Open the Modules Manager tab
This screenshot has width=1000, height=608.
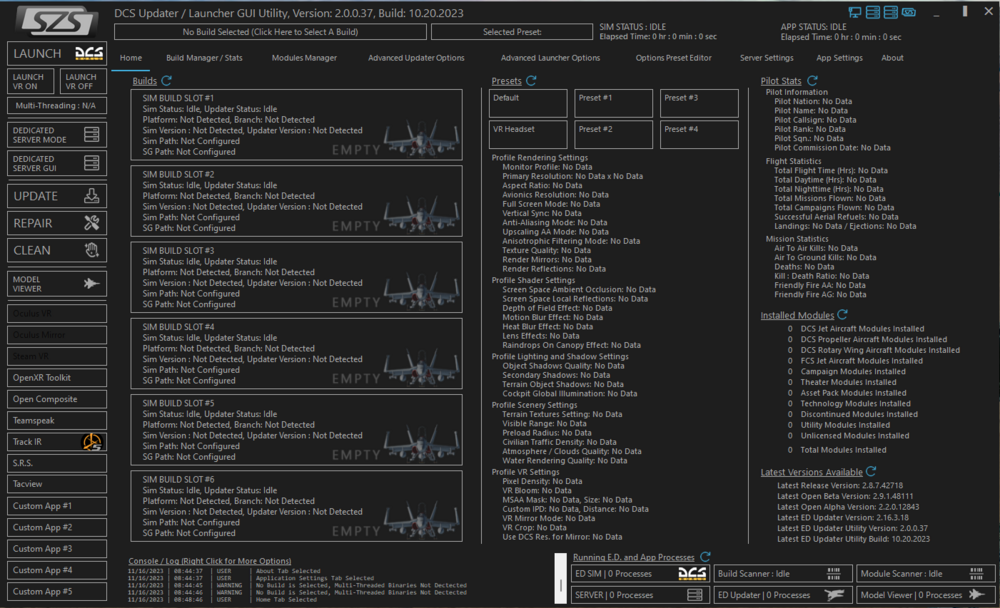(304, 58)
